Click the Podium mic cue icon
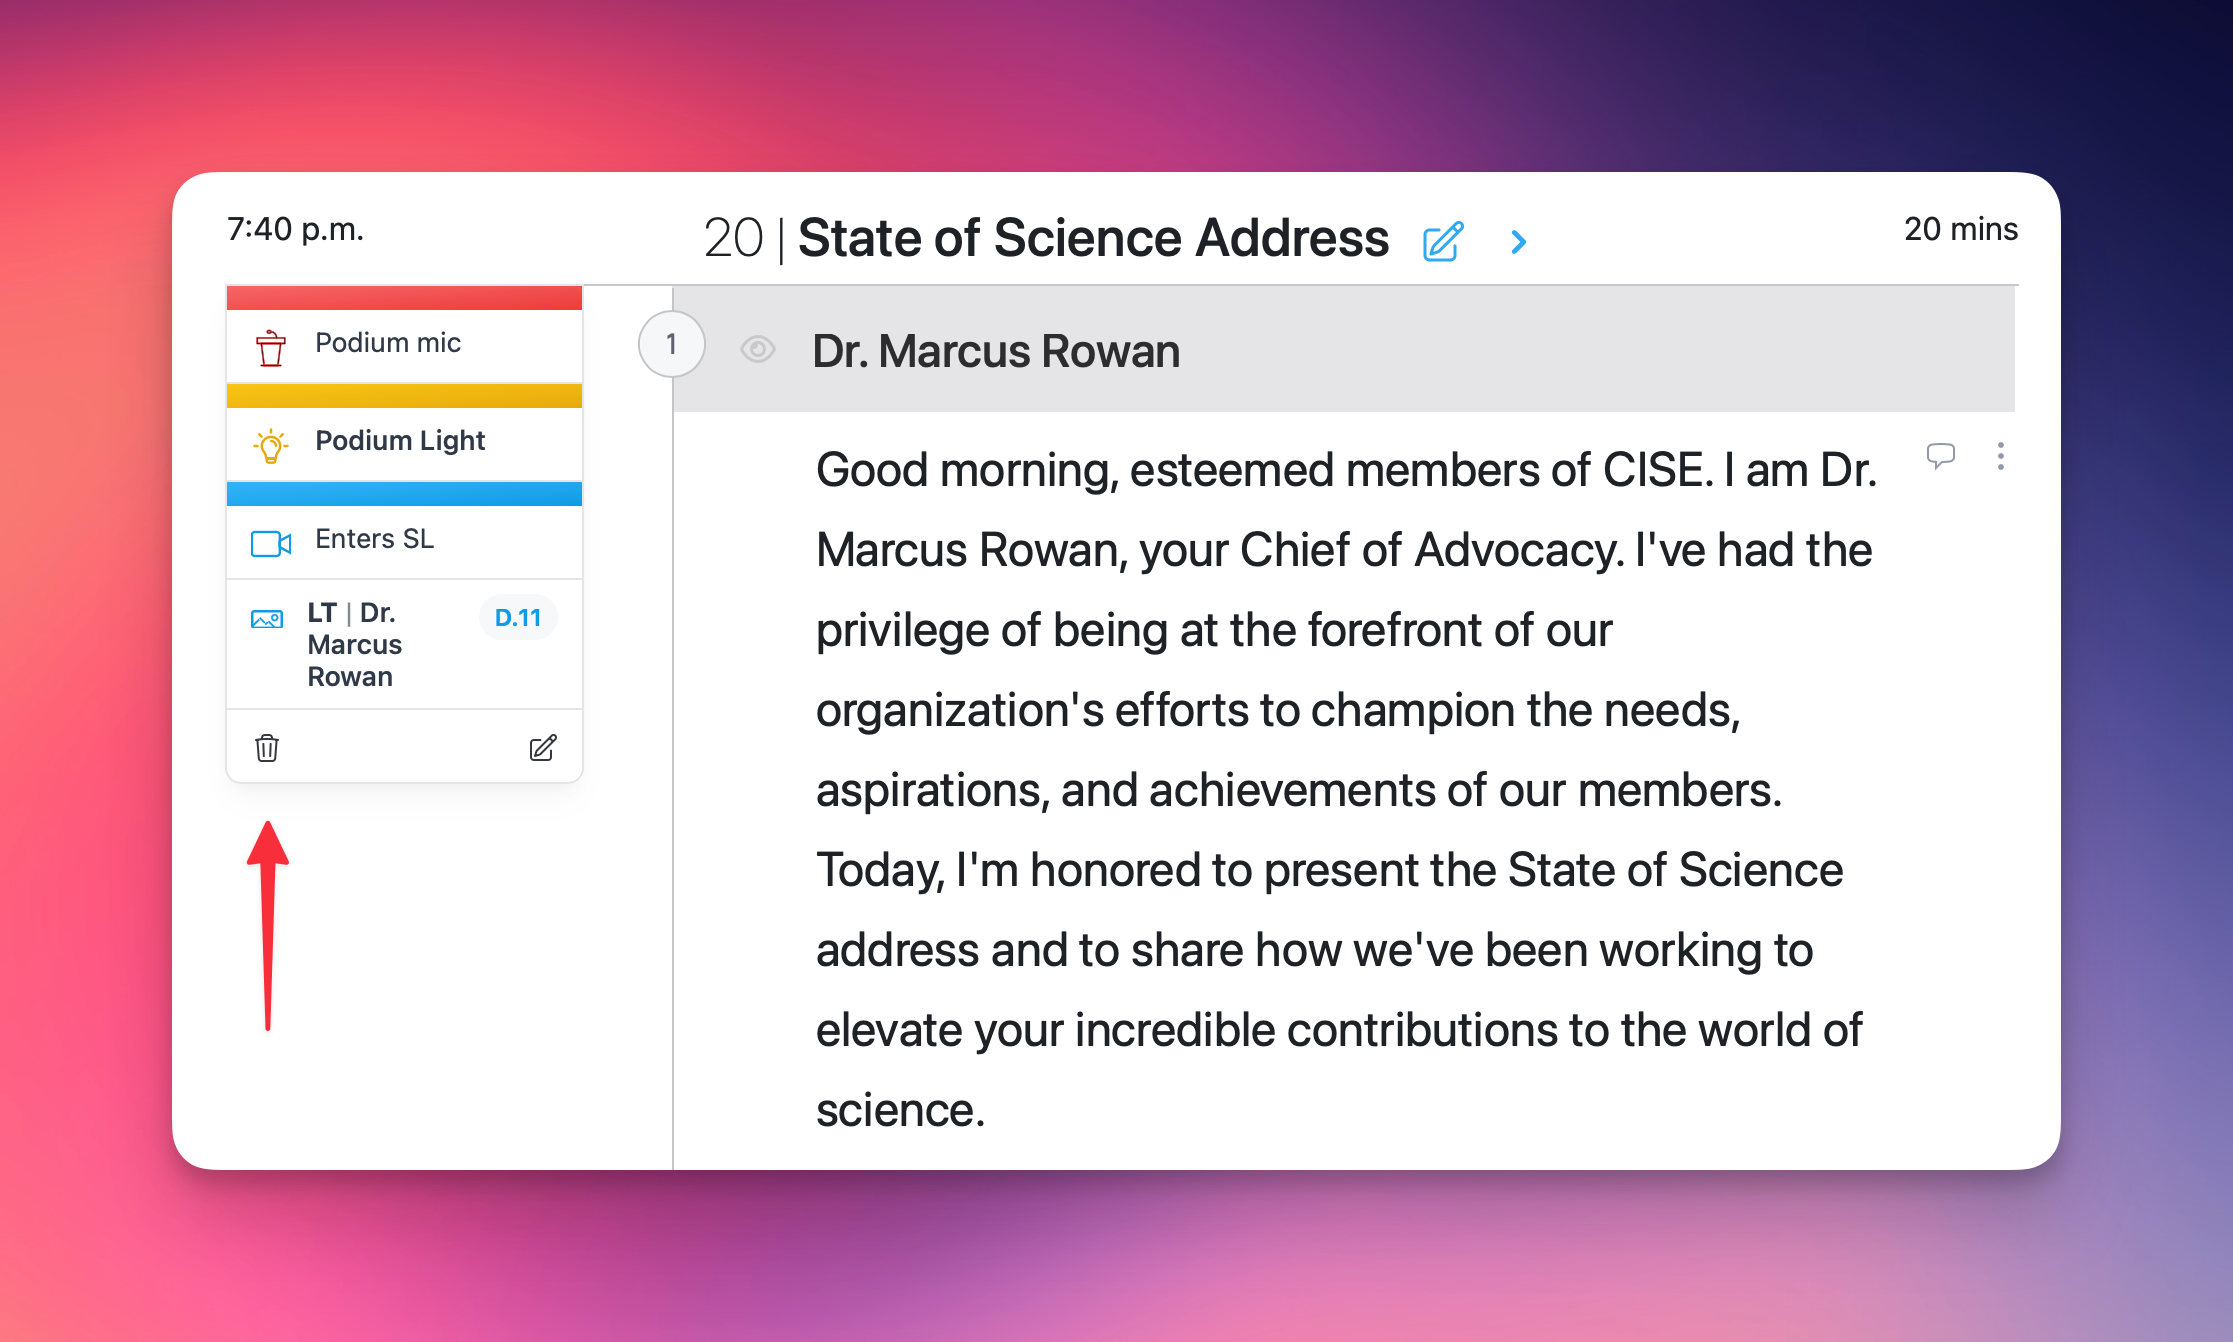The width and height of the screenshot is (2233, 1342). click(x=270, y=347)
